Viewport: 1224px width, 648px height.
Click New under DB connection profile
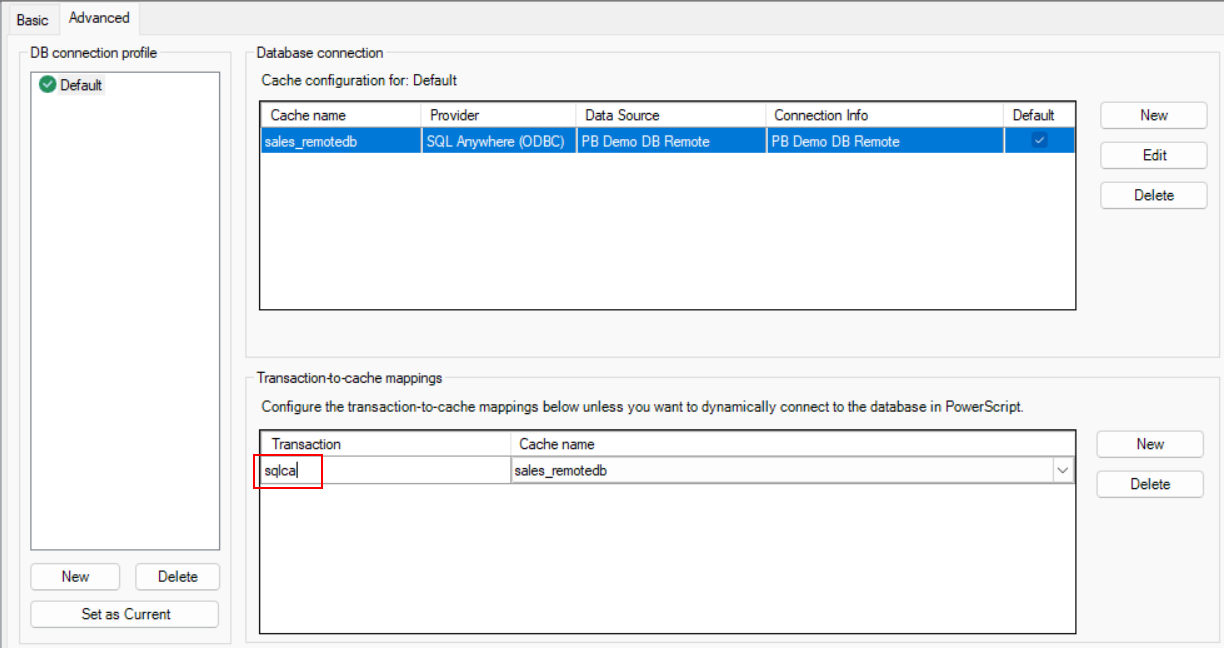coord(75,576)
